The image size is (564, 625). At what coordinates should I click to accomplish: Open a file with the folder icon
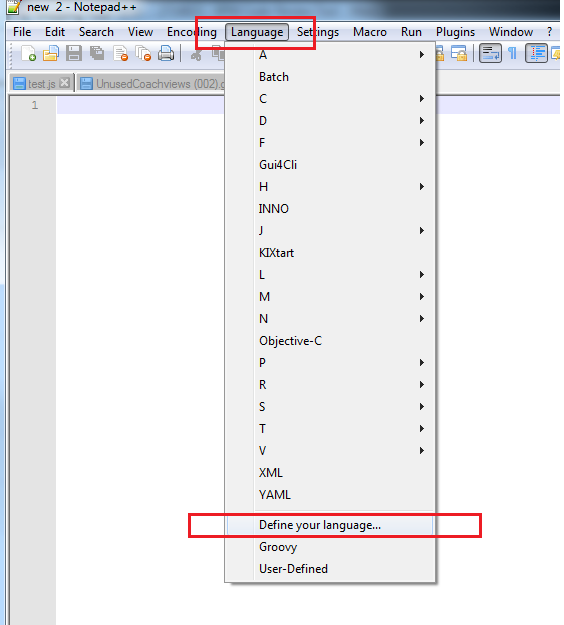coord(51,53)
